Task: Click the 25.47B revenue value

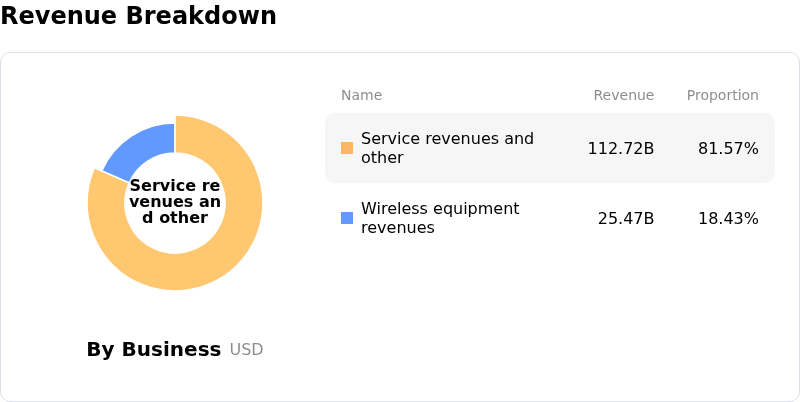Action: pos(626,218)
